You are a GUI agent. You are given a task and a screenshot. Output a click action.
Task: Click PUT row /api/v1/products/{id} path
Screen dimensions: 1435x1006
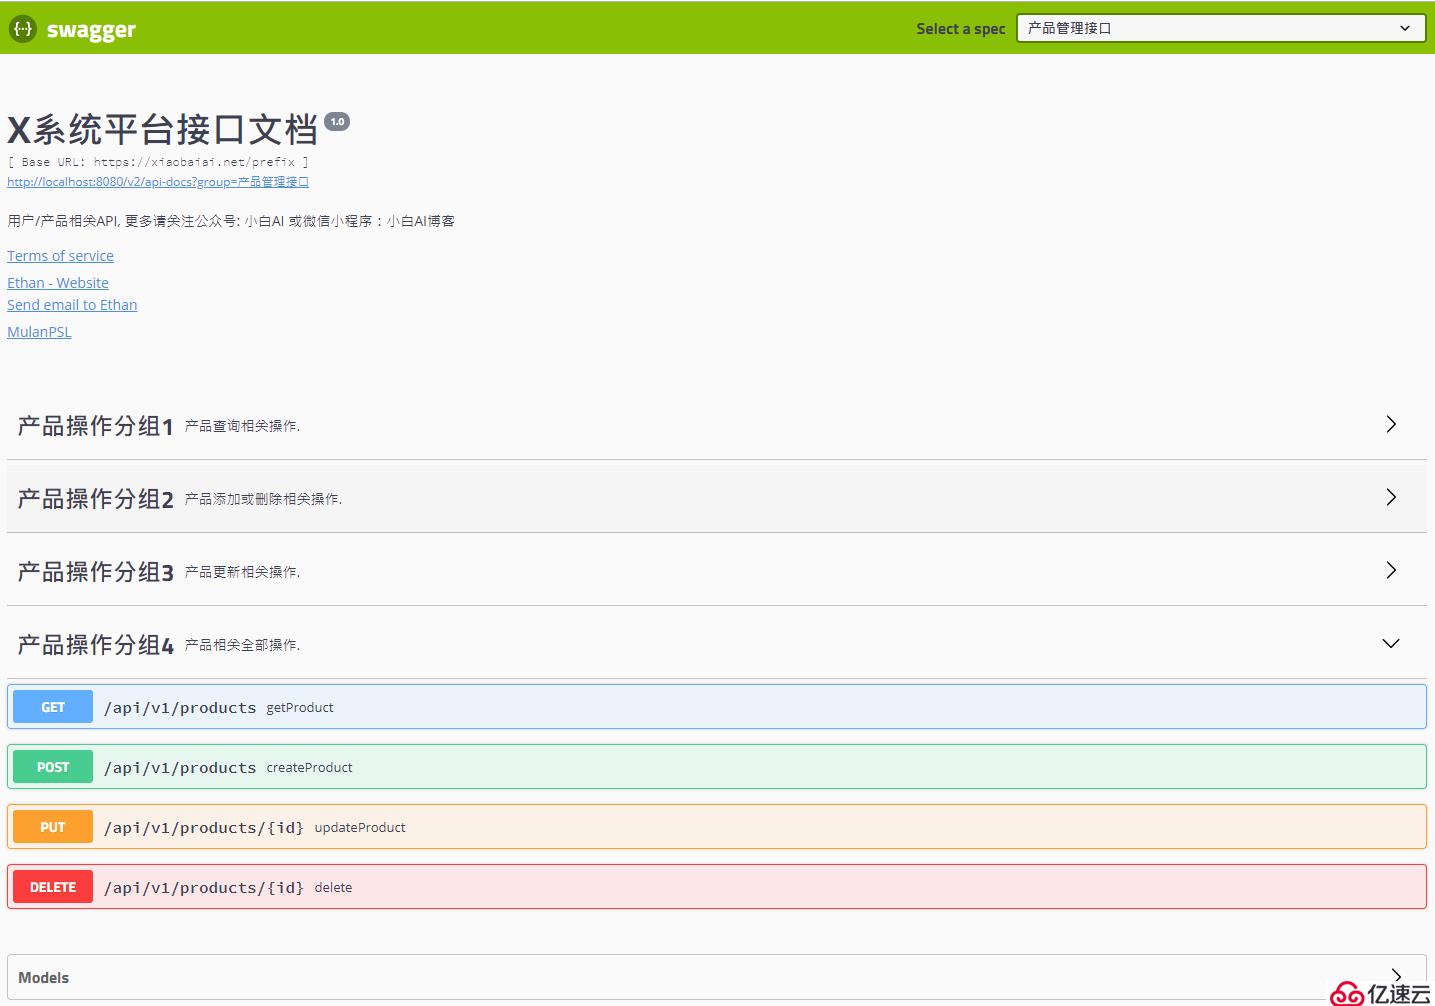tap(204, 828)
